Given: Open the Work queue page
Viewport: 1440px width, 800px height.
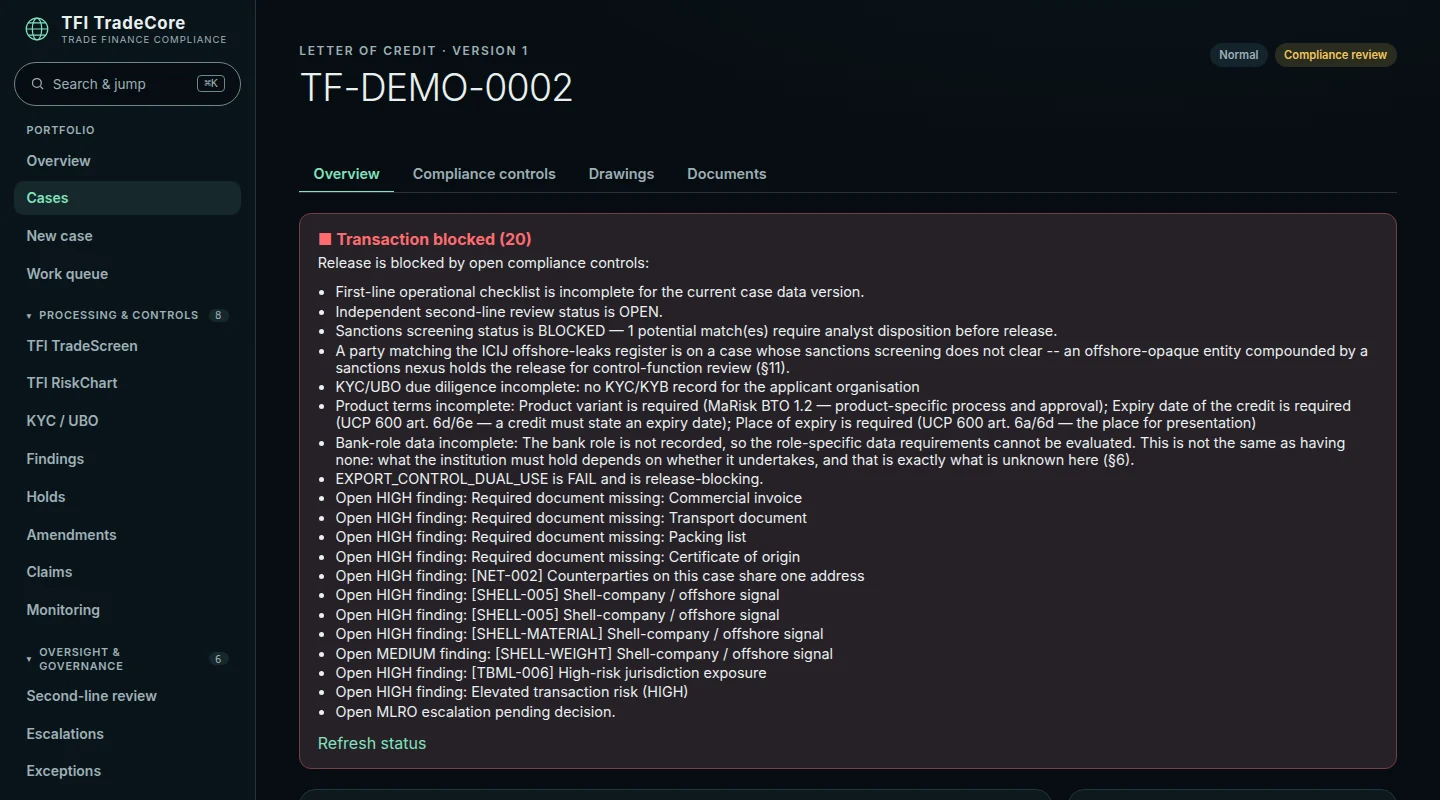Looking at the screenshot, I should click(x=127, y=274).
